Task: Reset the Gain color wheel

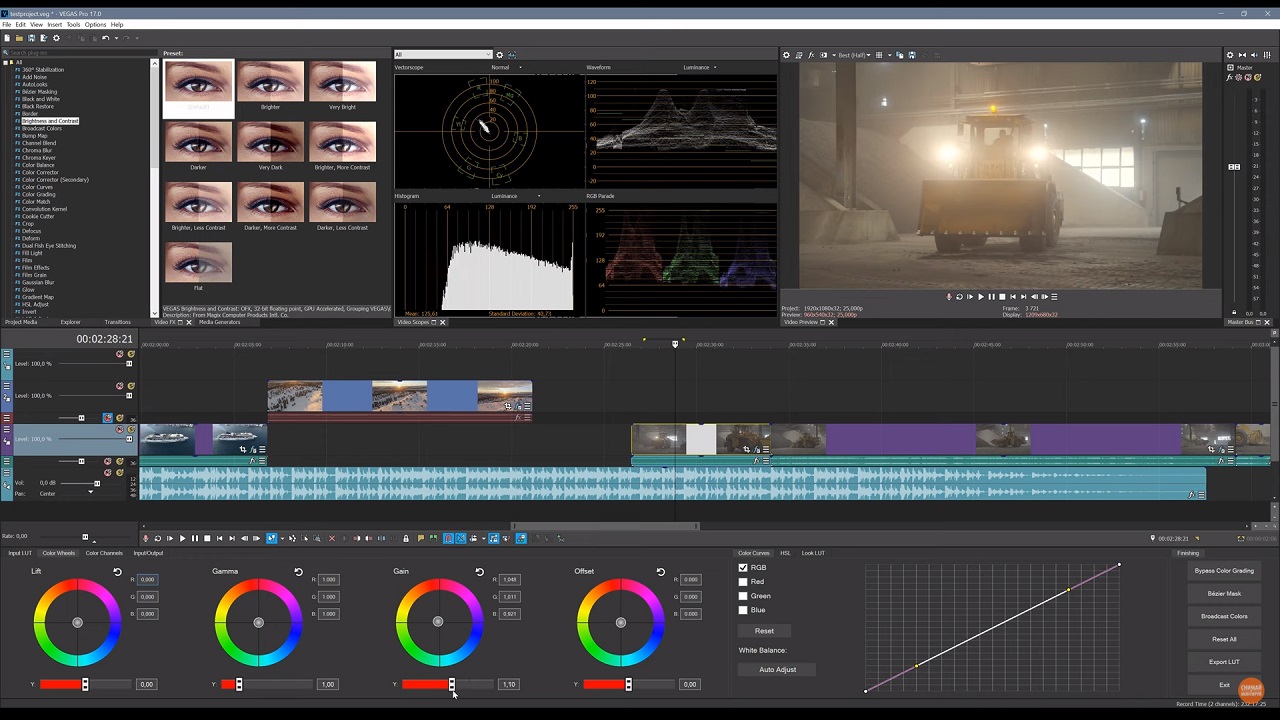Action: (479, 572)
